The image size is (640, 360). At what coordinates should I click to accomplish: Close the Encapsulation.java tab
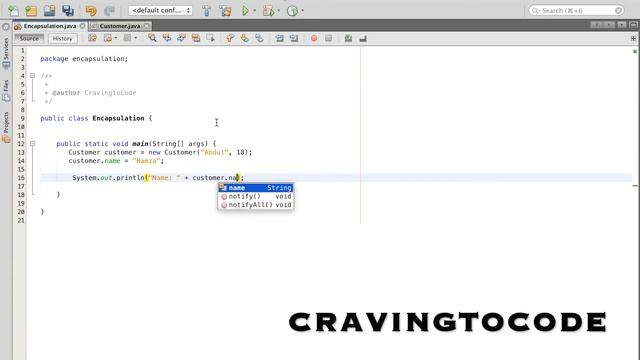pos(82,26)
